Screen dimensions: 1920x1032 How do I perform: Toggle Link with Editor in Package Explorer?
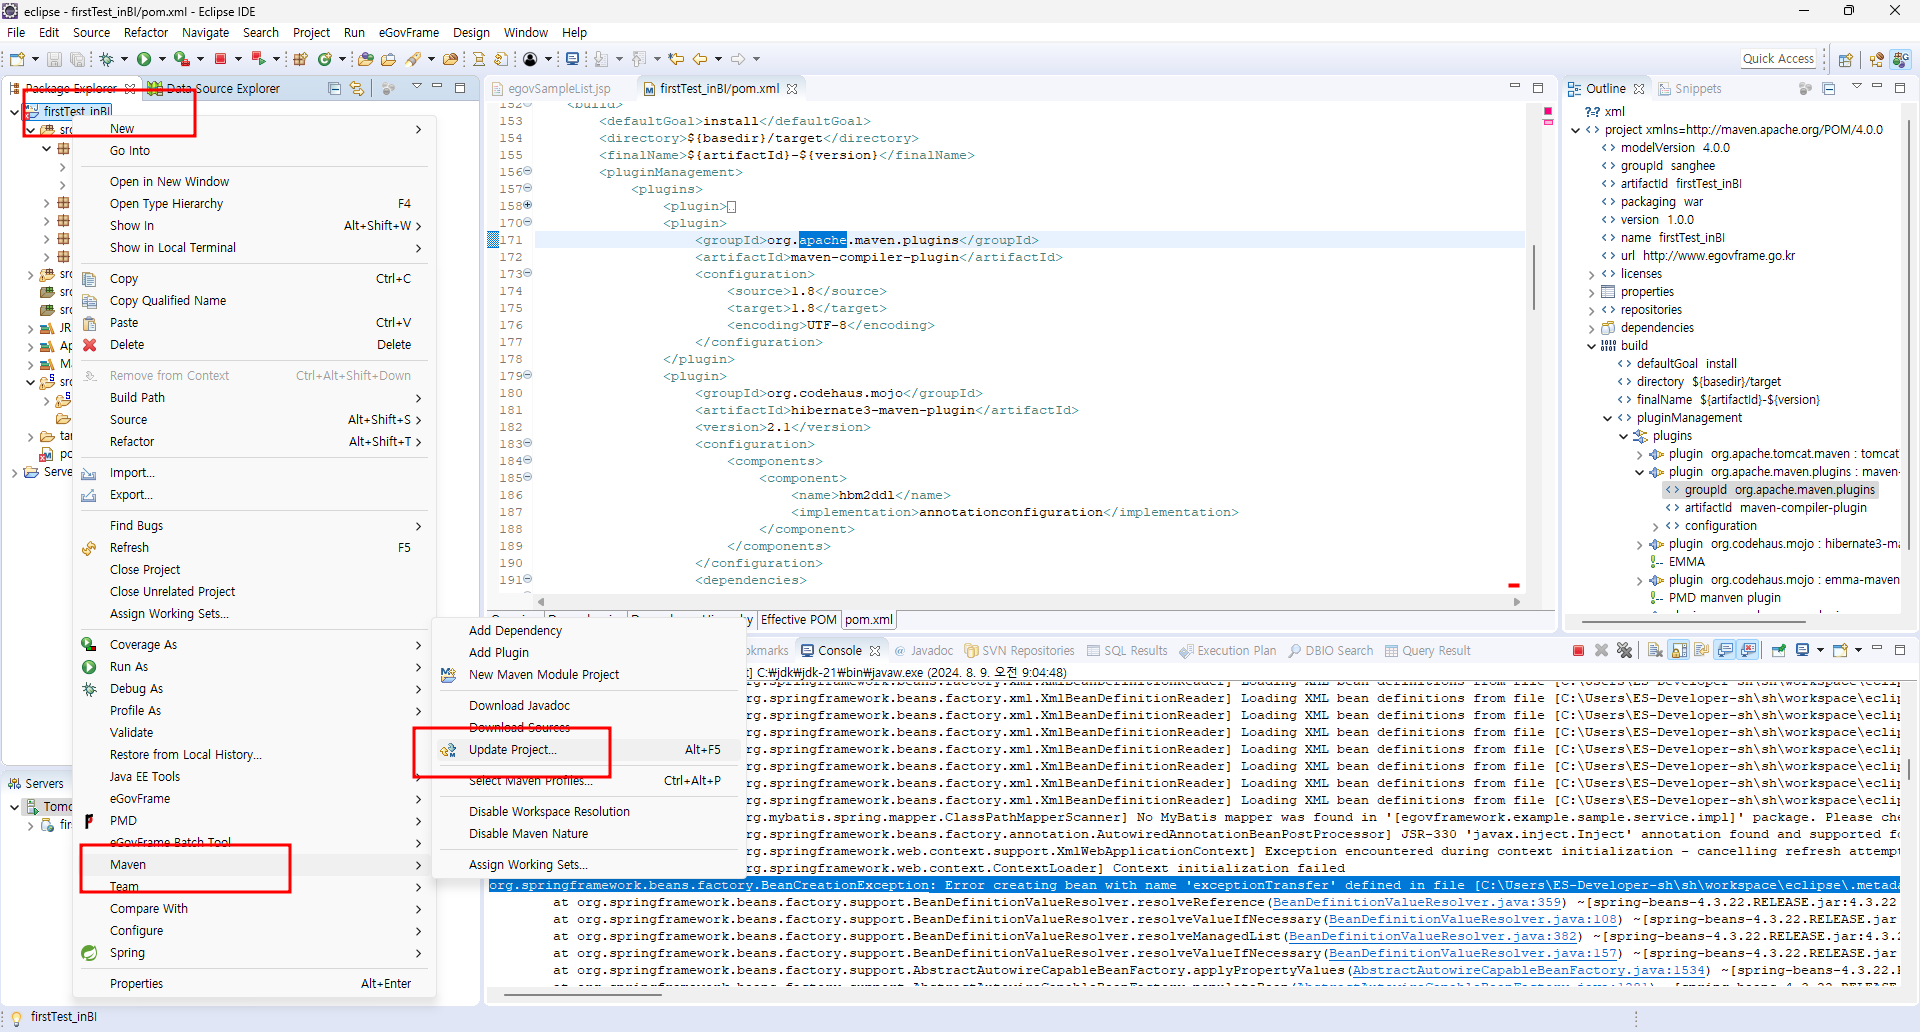[x=357, y=88]
